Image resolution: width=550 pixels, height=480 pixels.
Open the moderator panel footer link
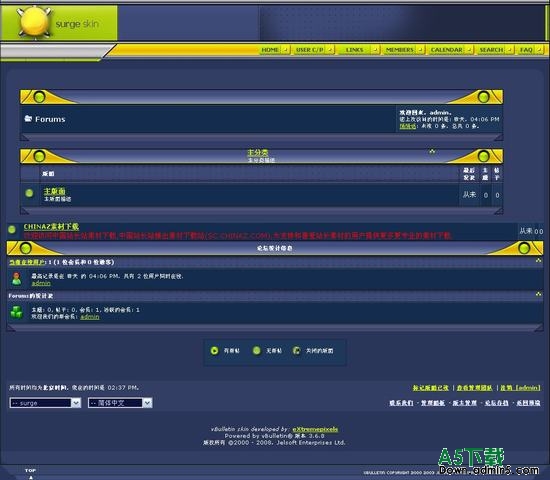(464, 403)
